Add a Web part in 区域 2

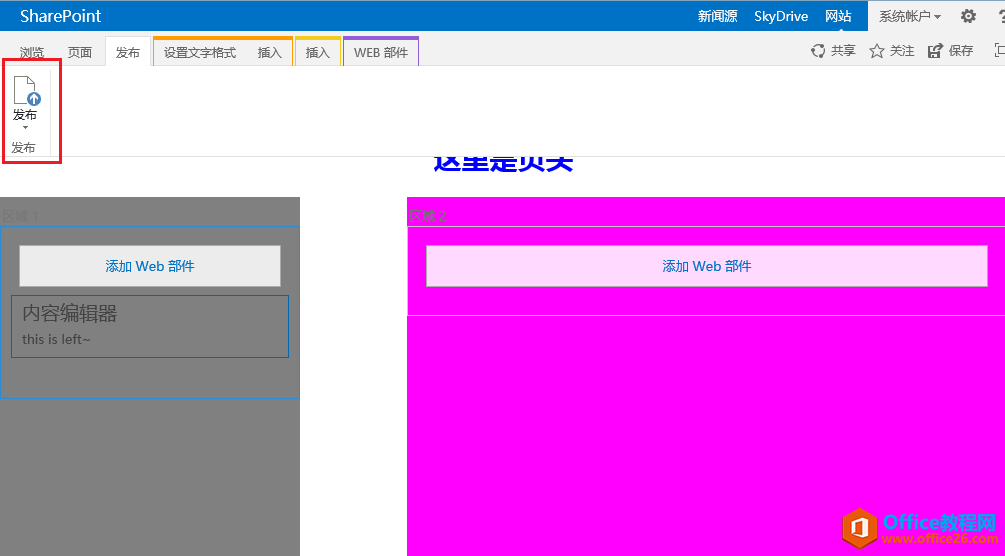tap(706, 266)
